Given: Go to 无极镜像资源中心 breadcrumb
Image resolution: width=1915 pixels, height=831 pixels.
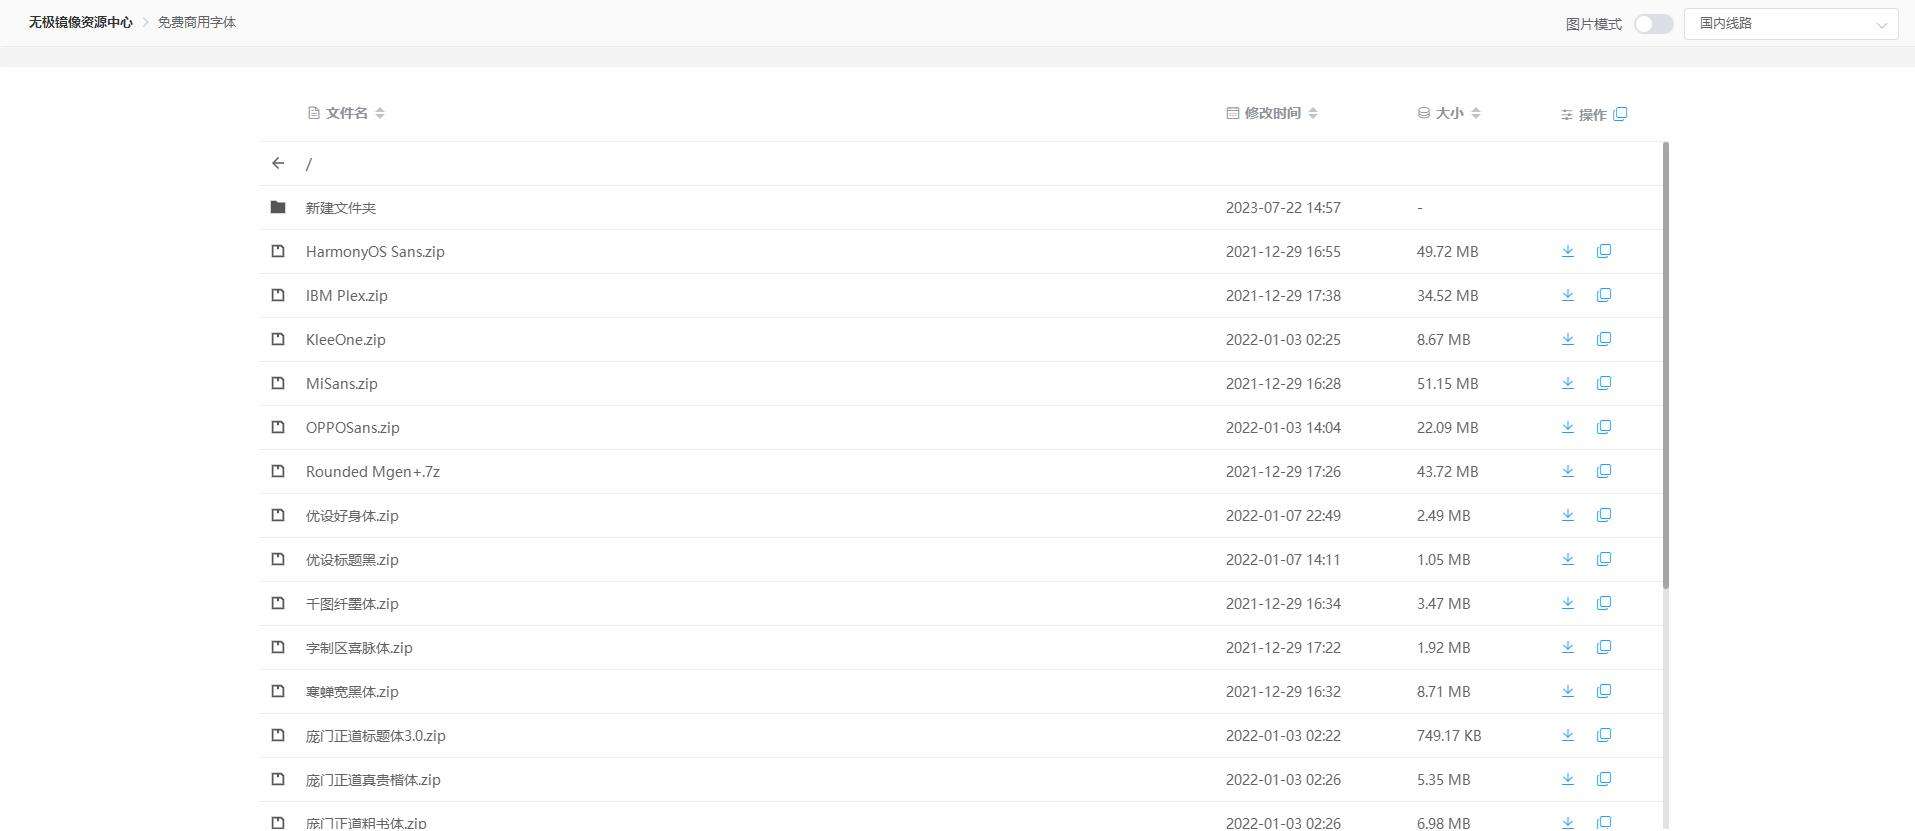Looking at the screenshot, I should [x=80, y=22].
